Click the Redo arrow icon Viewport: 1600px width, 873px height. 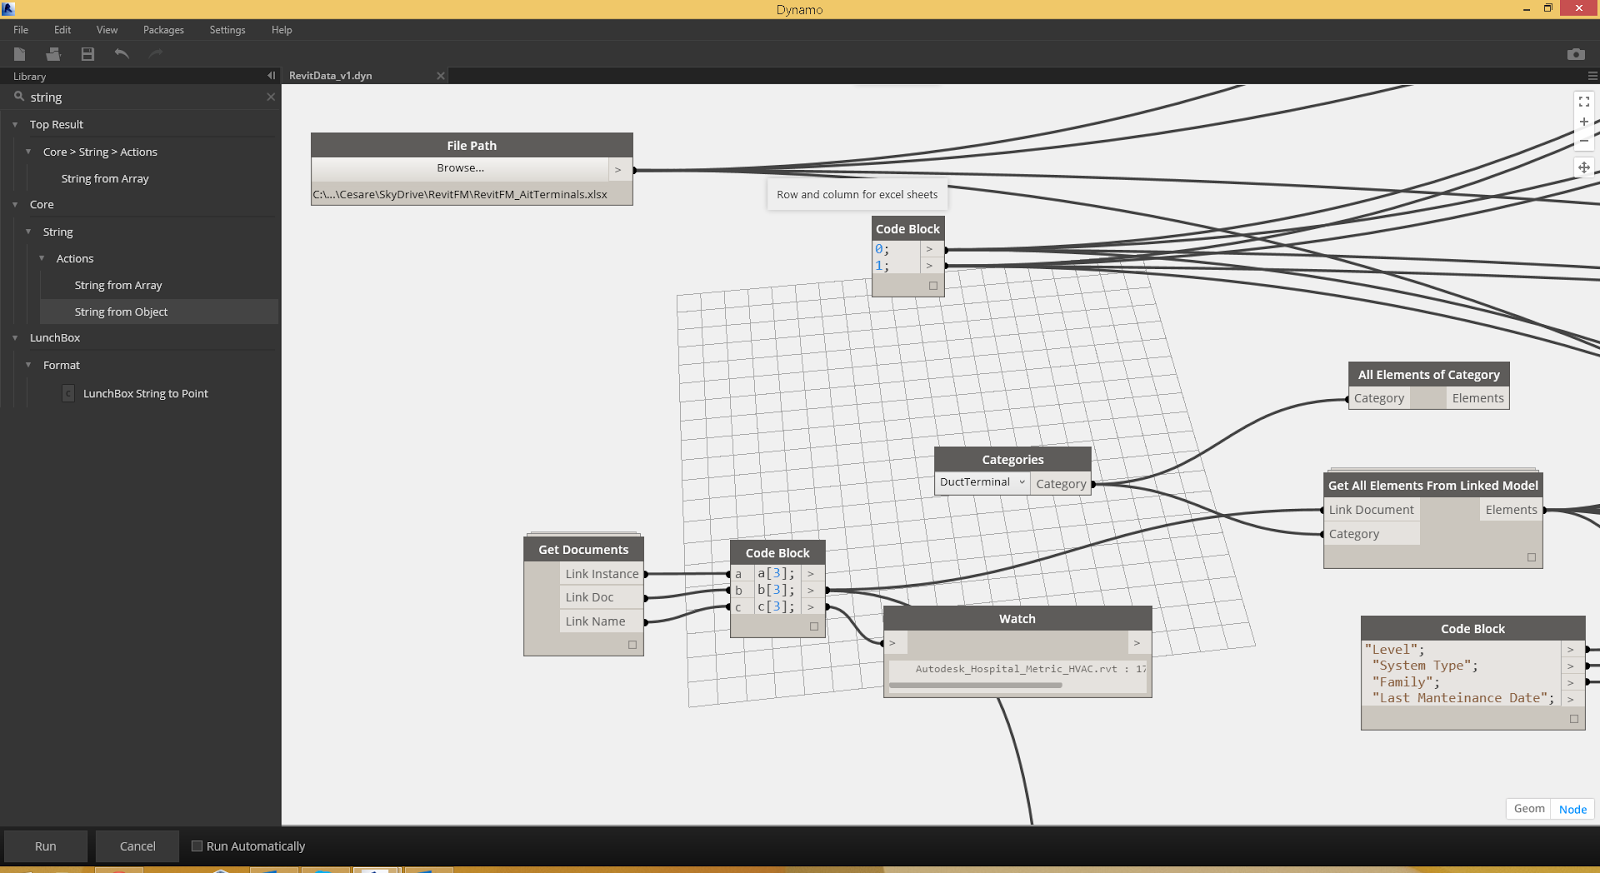pyautogui.click(x=156, y=54)
